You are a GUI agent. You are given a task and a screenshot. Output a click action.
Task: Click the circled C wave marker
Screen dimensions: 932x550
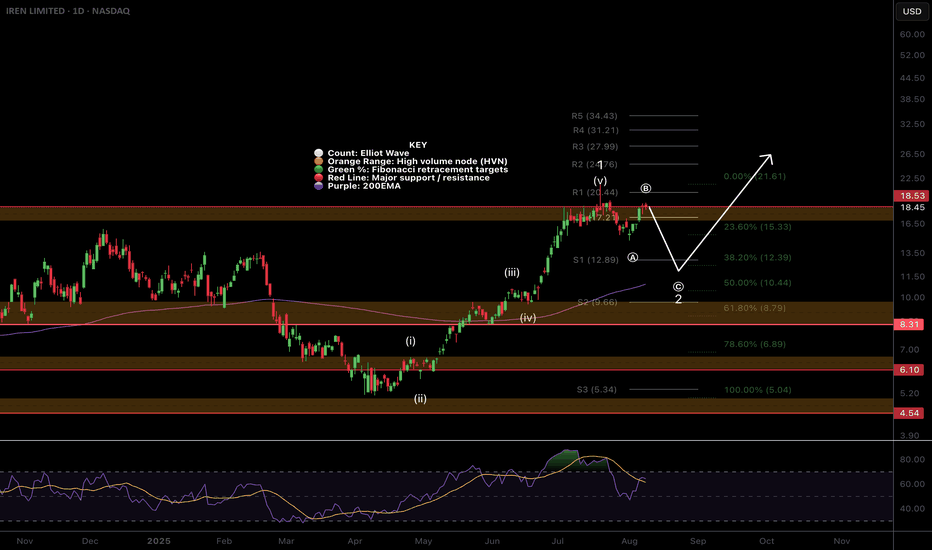pyautogui.click(x=678, y=287)
